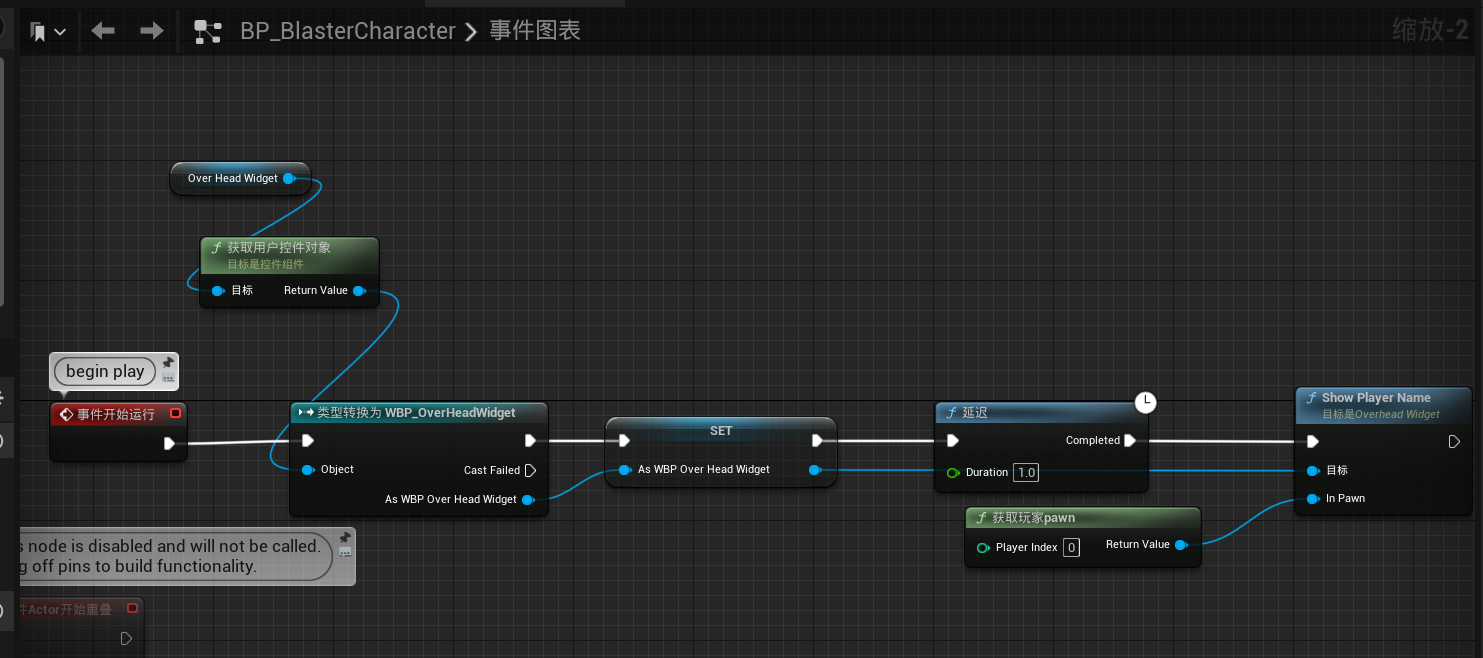
Task: Open the bookmarks dropdown in the graph toolbar
Action: click(48, 32)
